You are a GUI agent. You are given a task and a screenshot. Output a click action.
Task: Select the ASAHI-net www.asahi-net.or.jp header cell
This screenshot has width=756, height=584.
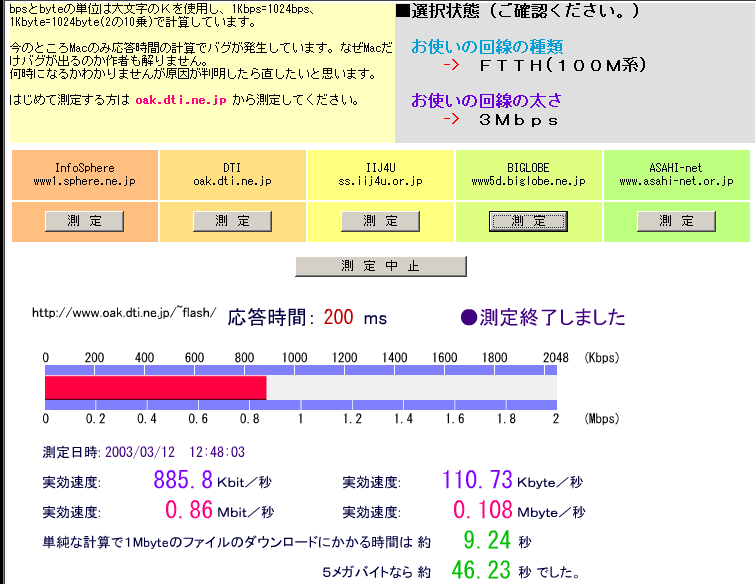pos(676,175)
